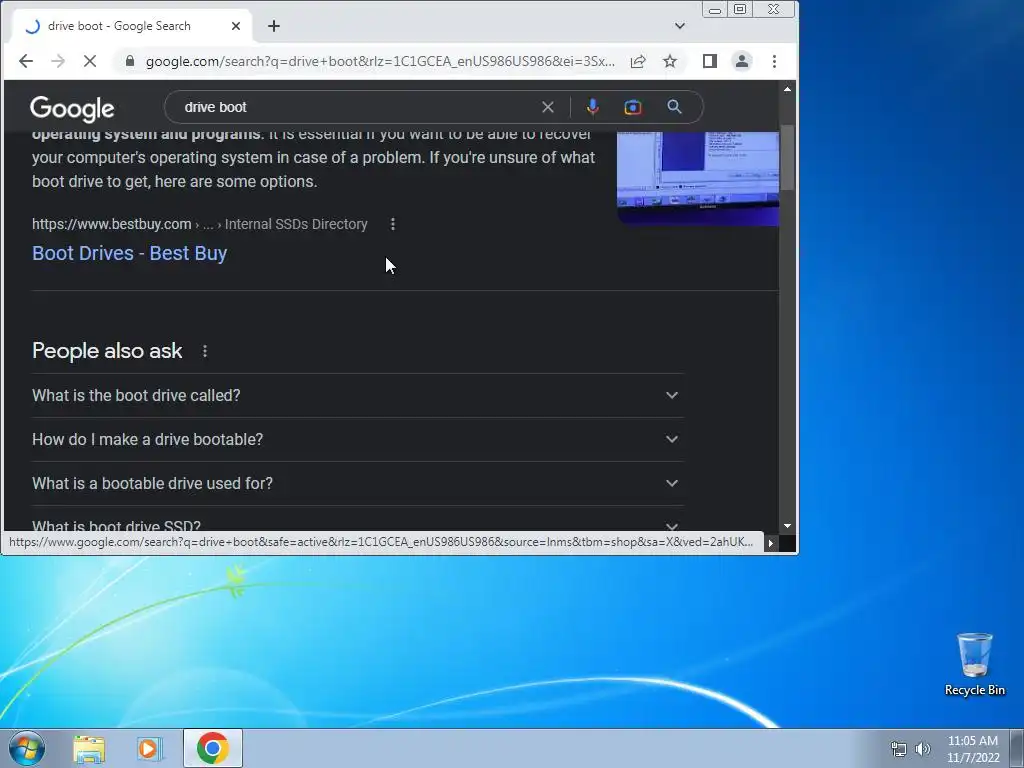Click the horizontal scroll right arrow
1024x768 pixels.
tap(771, 543)
